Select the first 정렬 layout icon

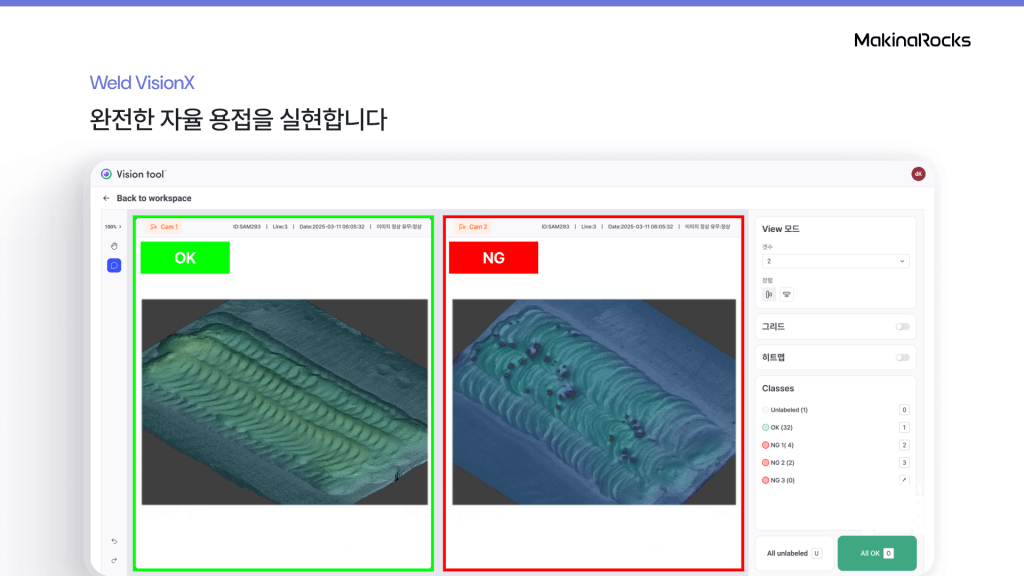tap(767, 293)
